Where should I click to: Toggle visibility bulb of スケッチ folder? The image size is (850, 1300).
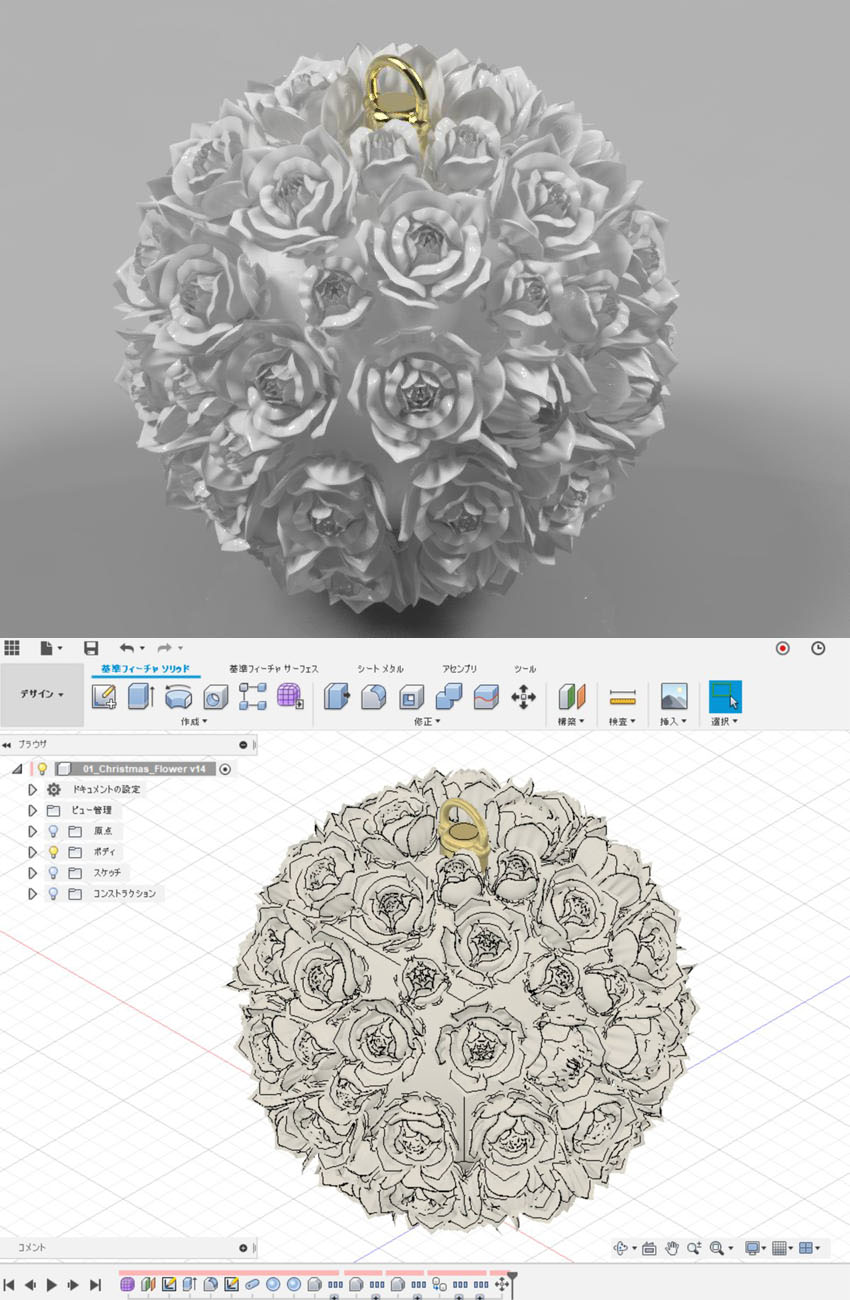point(53,873)
